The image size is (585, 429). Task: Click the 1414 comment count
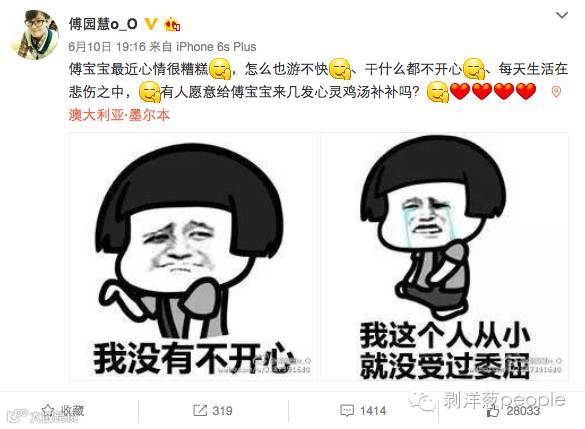pos(373,411)
